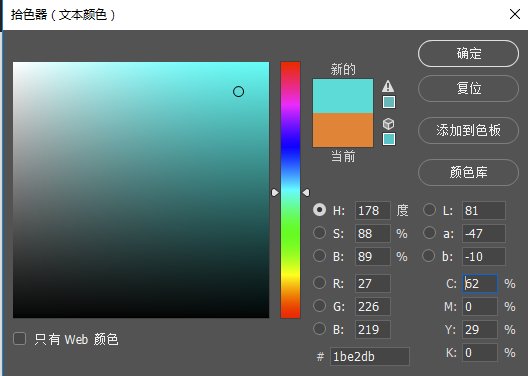
Task: Click the K field showing 0
Action: (480, 353)
